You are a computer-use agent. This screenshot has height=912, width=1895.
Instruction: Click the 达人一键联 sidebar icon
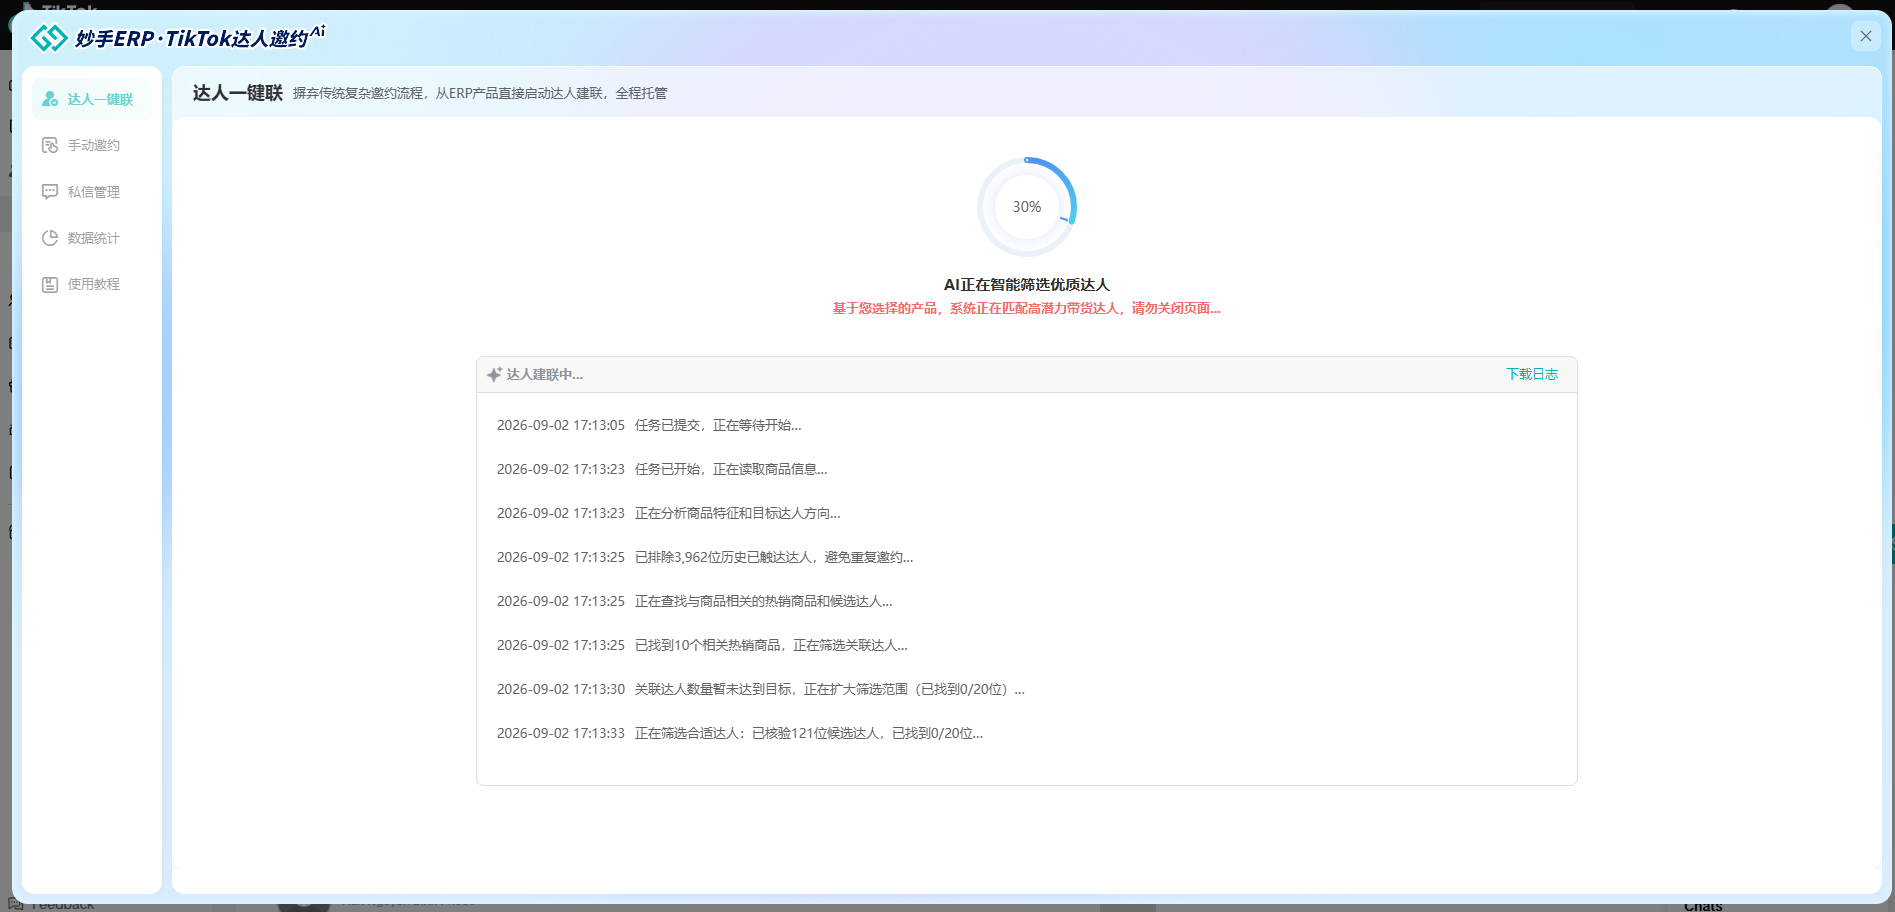pos(50,99)
